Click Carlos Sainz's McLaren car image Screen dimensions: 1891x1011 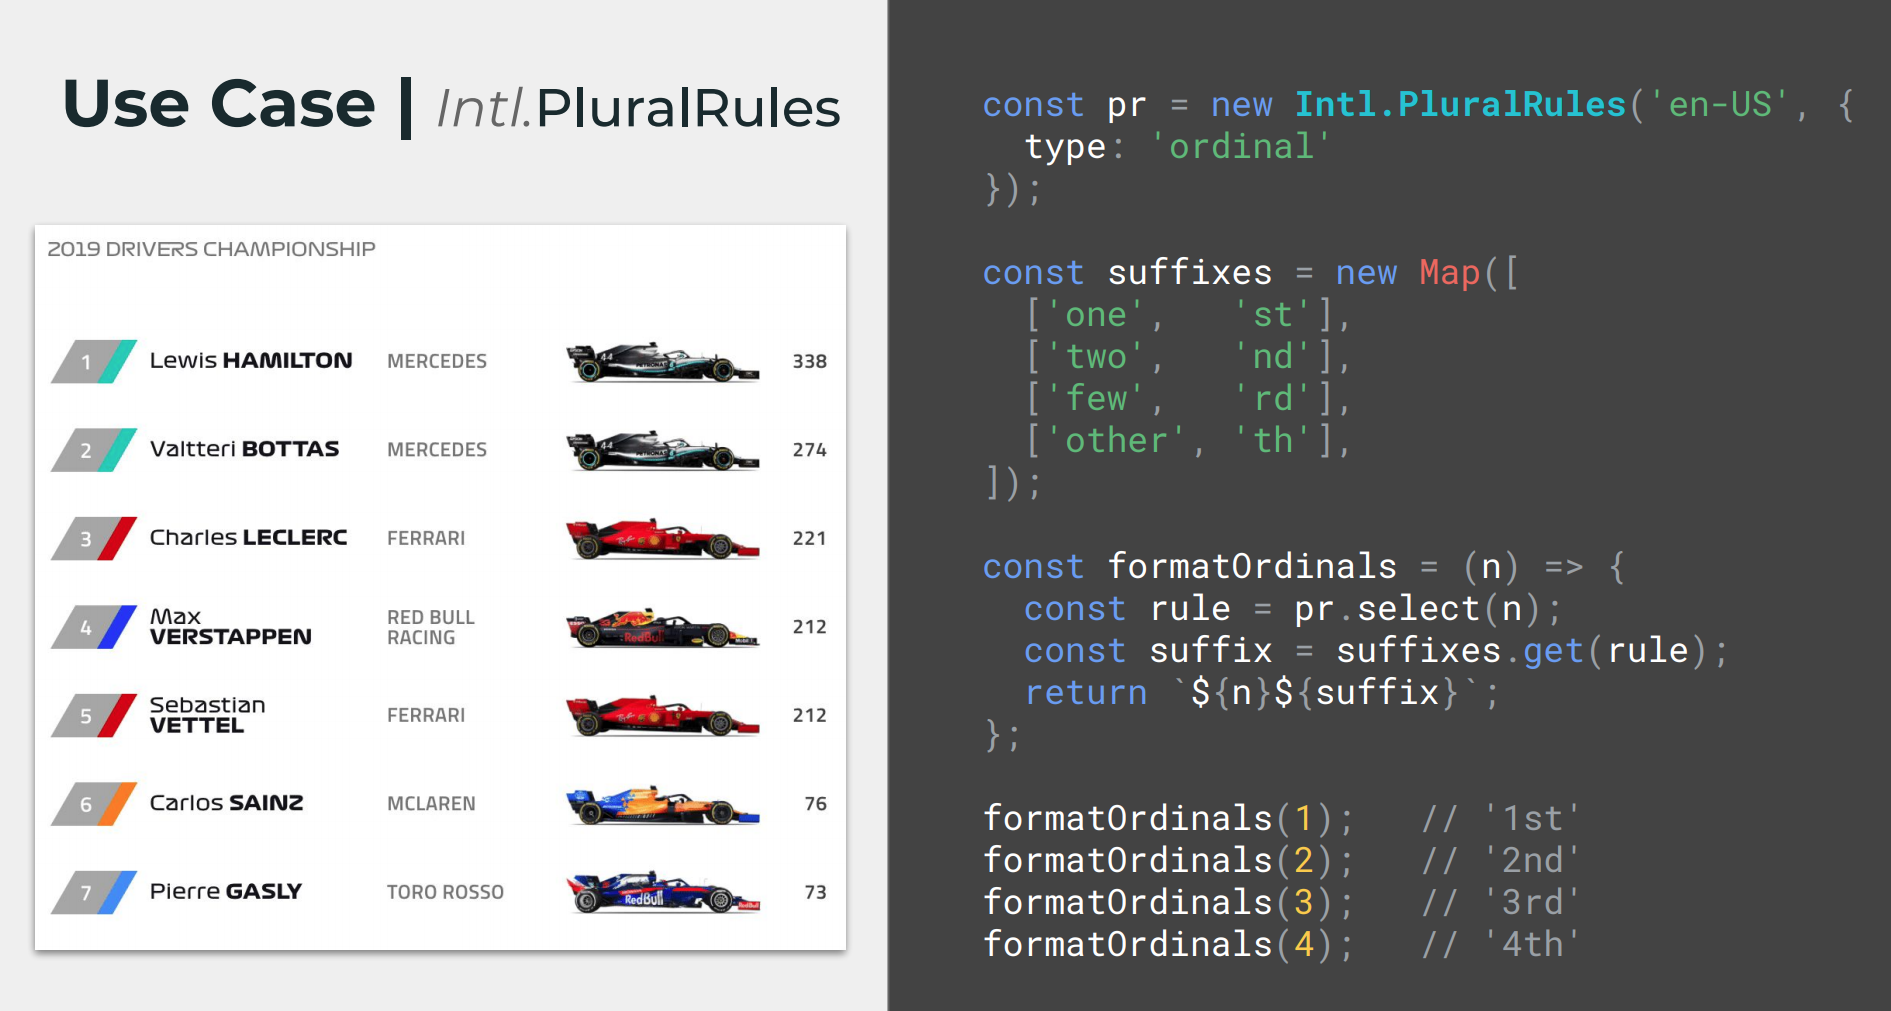point(662,805)
